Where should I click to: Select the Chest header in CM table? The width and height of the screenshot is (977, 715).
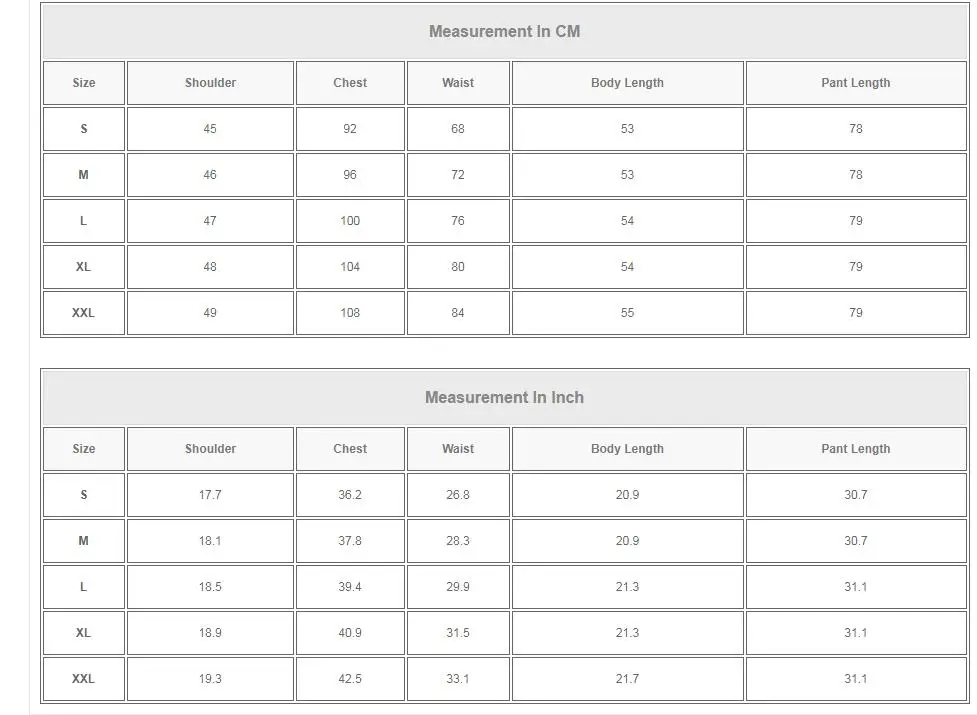[x=350, y=83]
